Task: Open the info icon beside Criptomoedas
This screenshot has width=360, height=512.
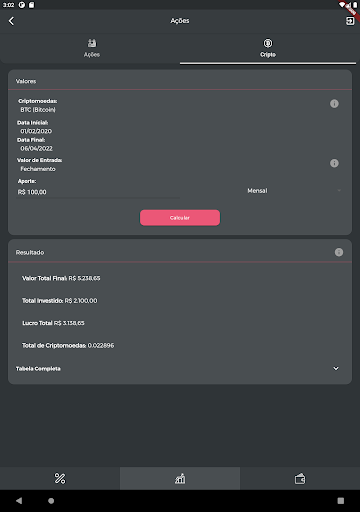Action: pos(334,104)
